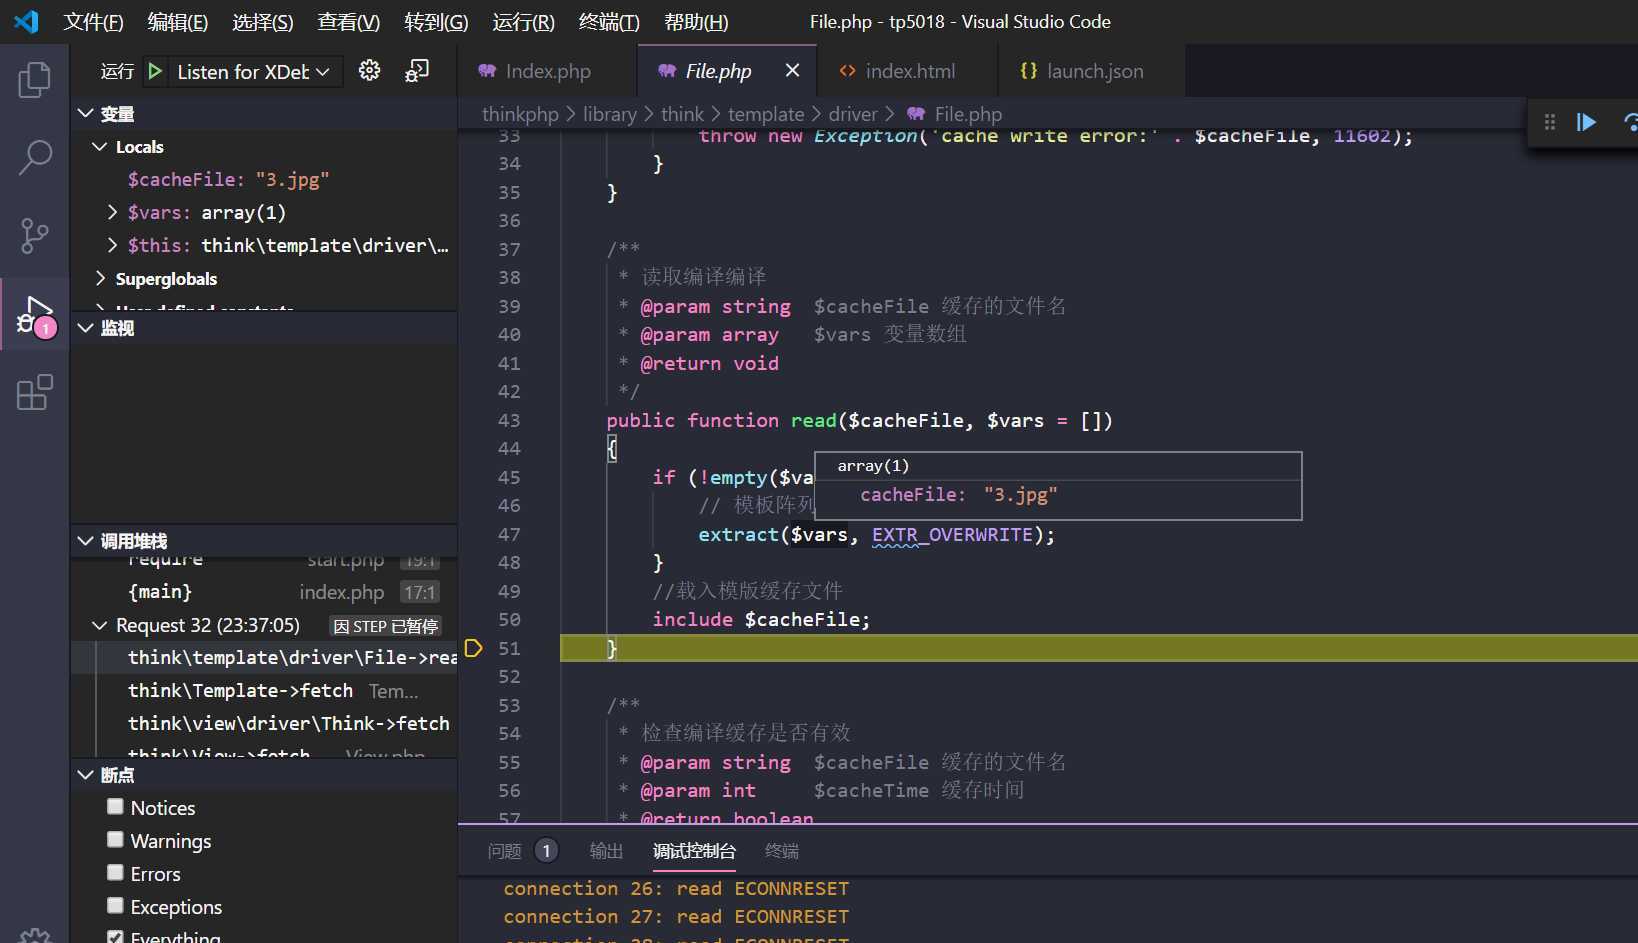This screenshot has width=1638, height=943.
Task: Expand the $this variable
Action: click(x=112, y=246)
